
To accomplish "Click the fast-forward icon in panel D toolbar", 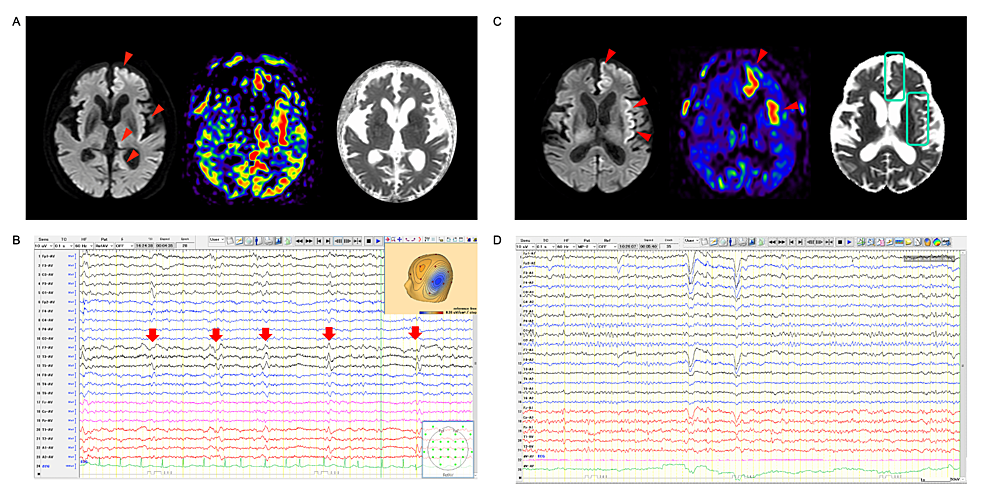I will (x=781, y=241).
